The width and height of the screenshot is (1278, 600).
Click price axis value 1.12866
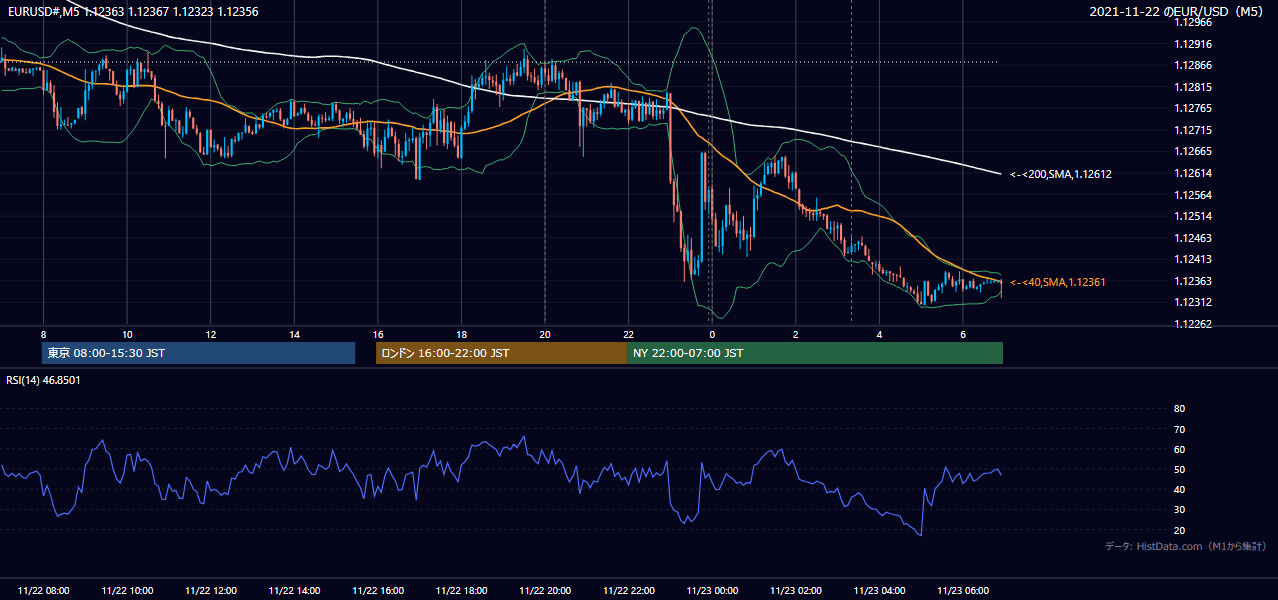(x=1193, y=65)
